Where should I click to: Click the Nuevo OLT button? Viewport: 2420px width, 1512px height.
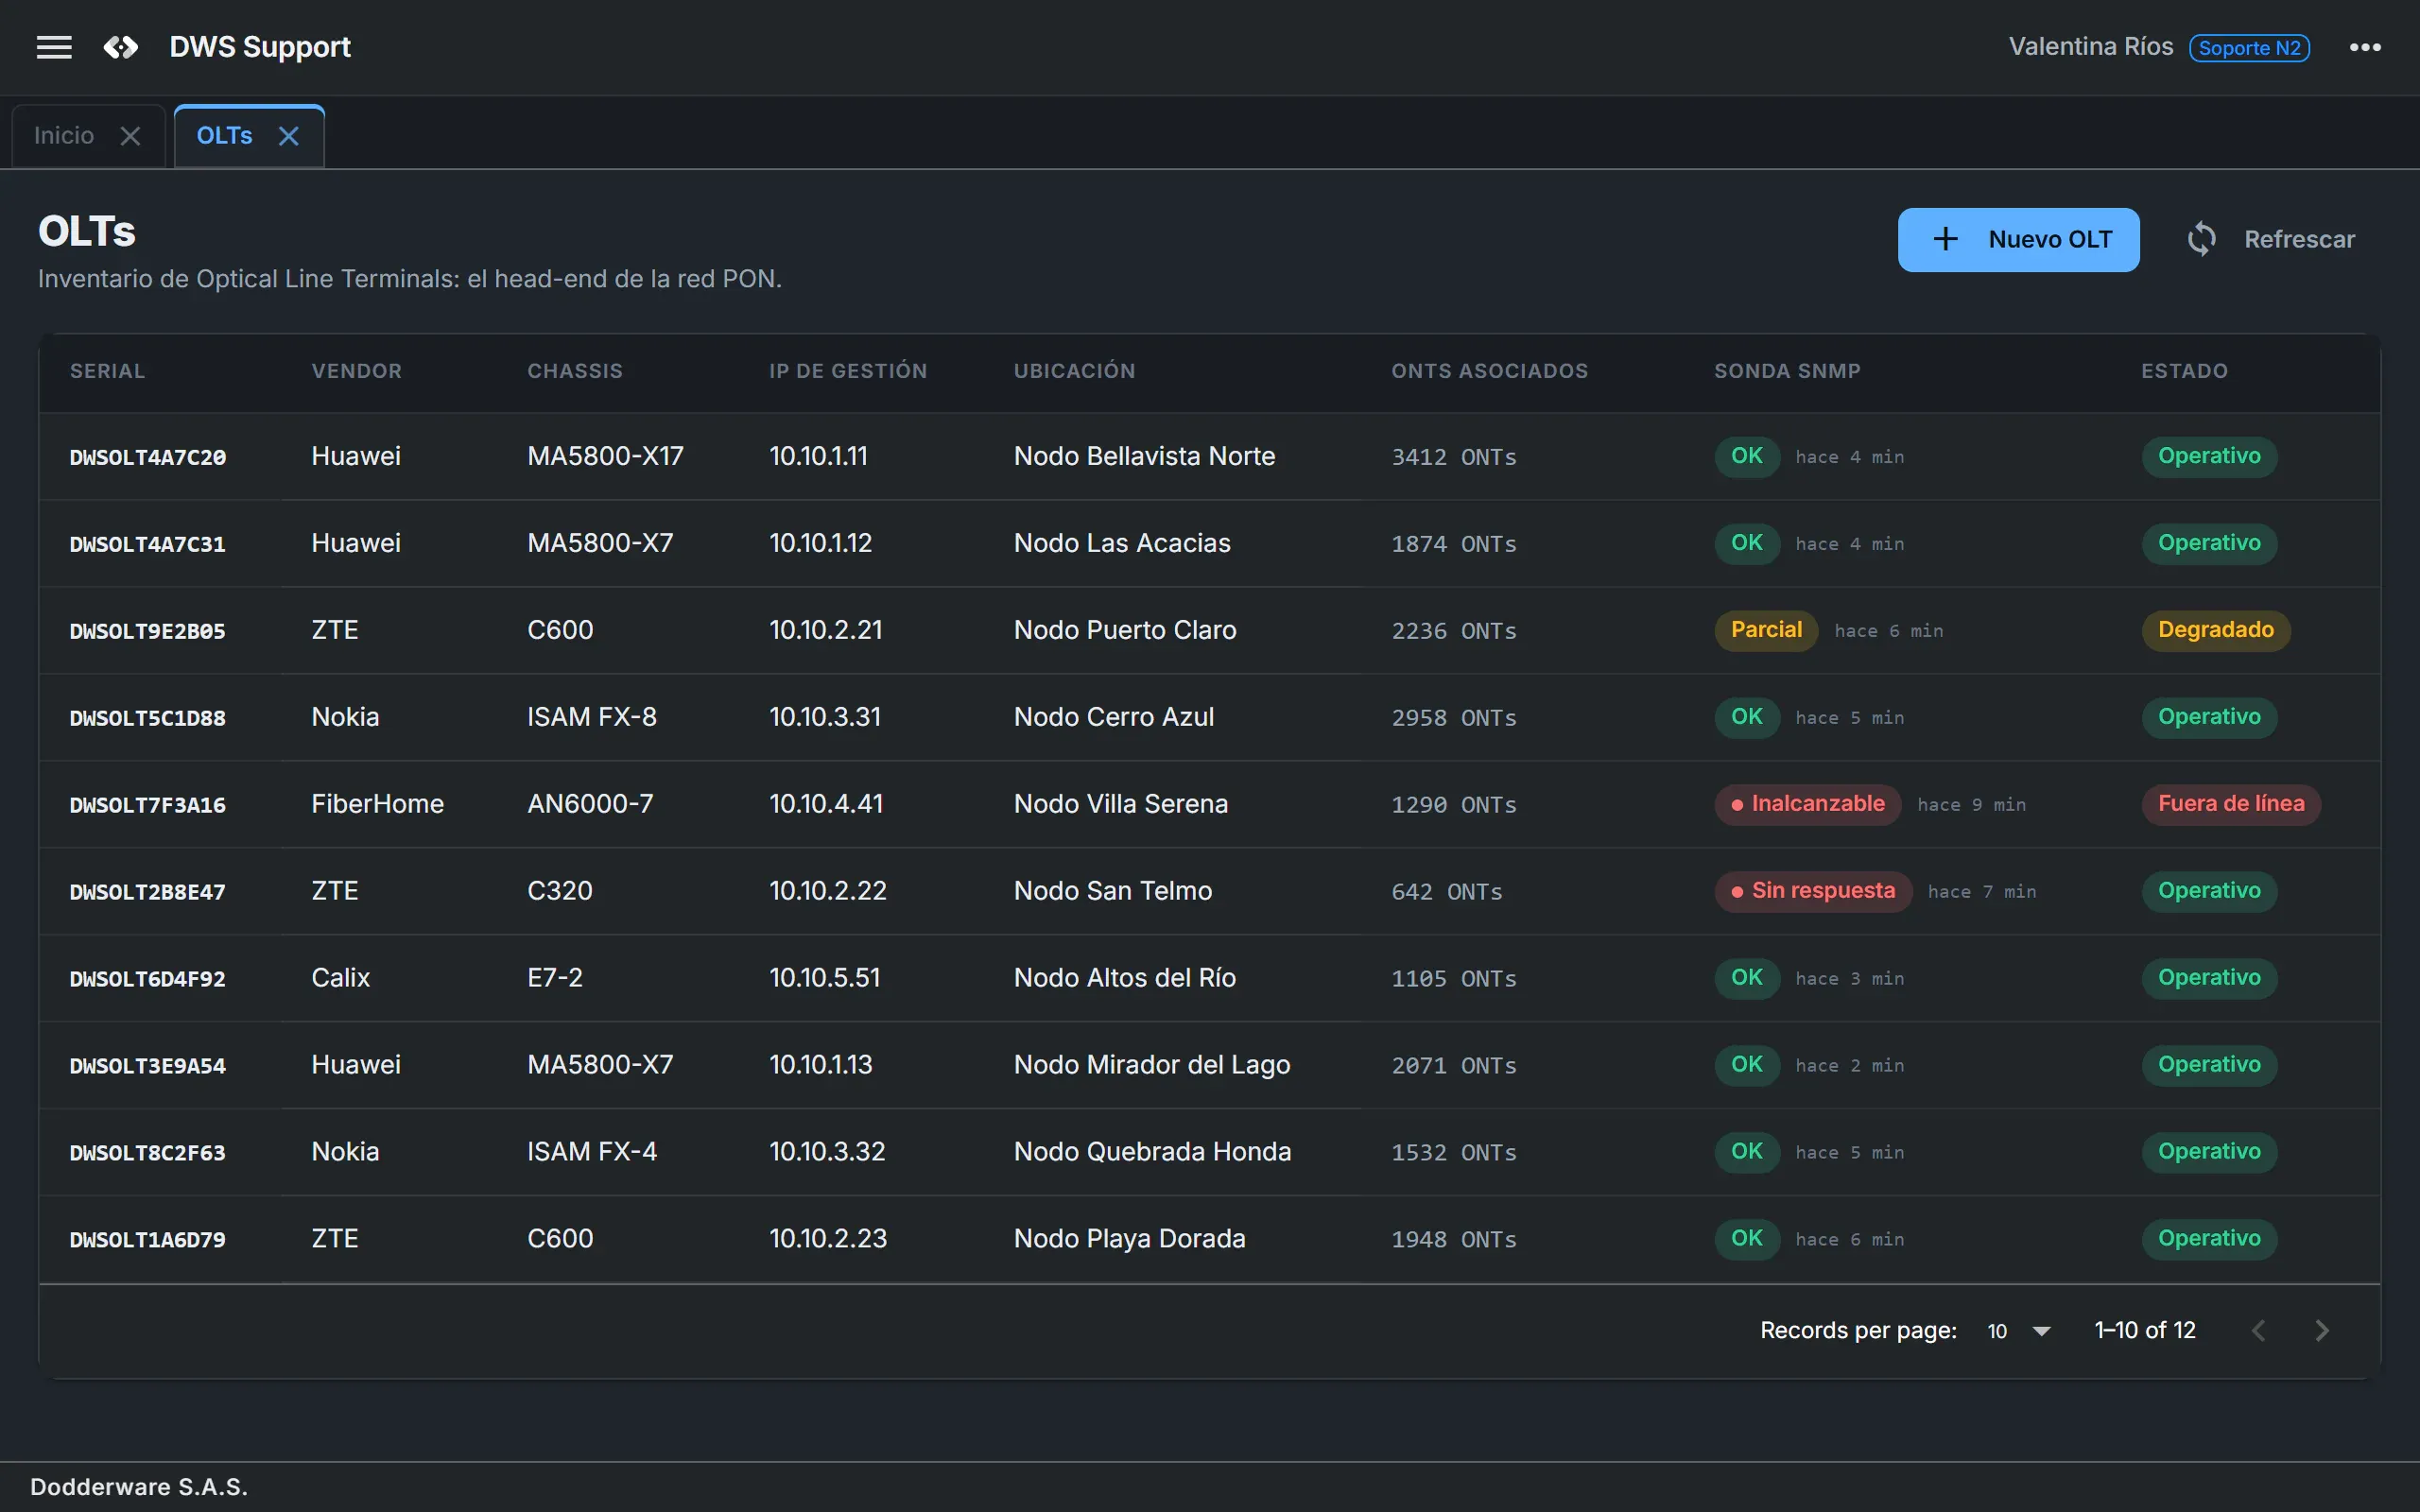point(2018,240)
